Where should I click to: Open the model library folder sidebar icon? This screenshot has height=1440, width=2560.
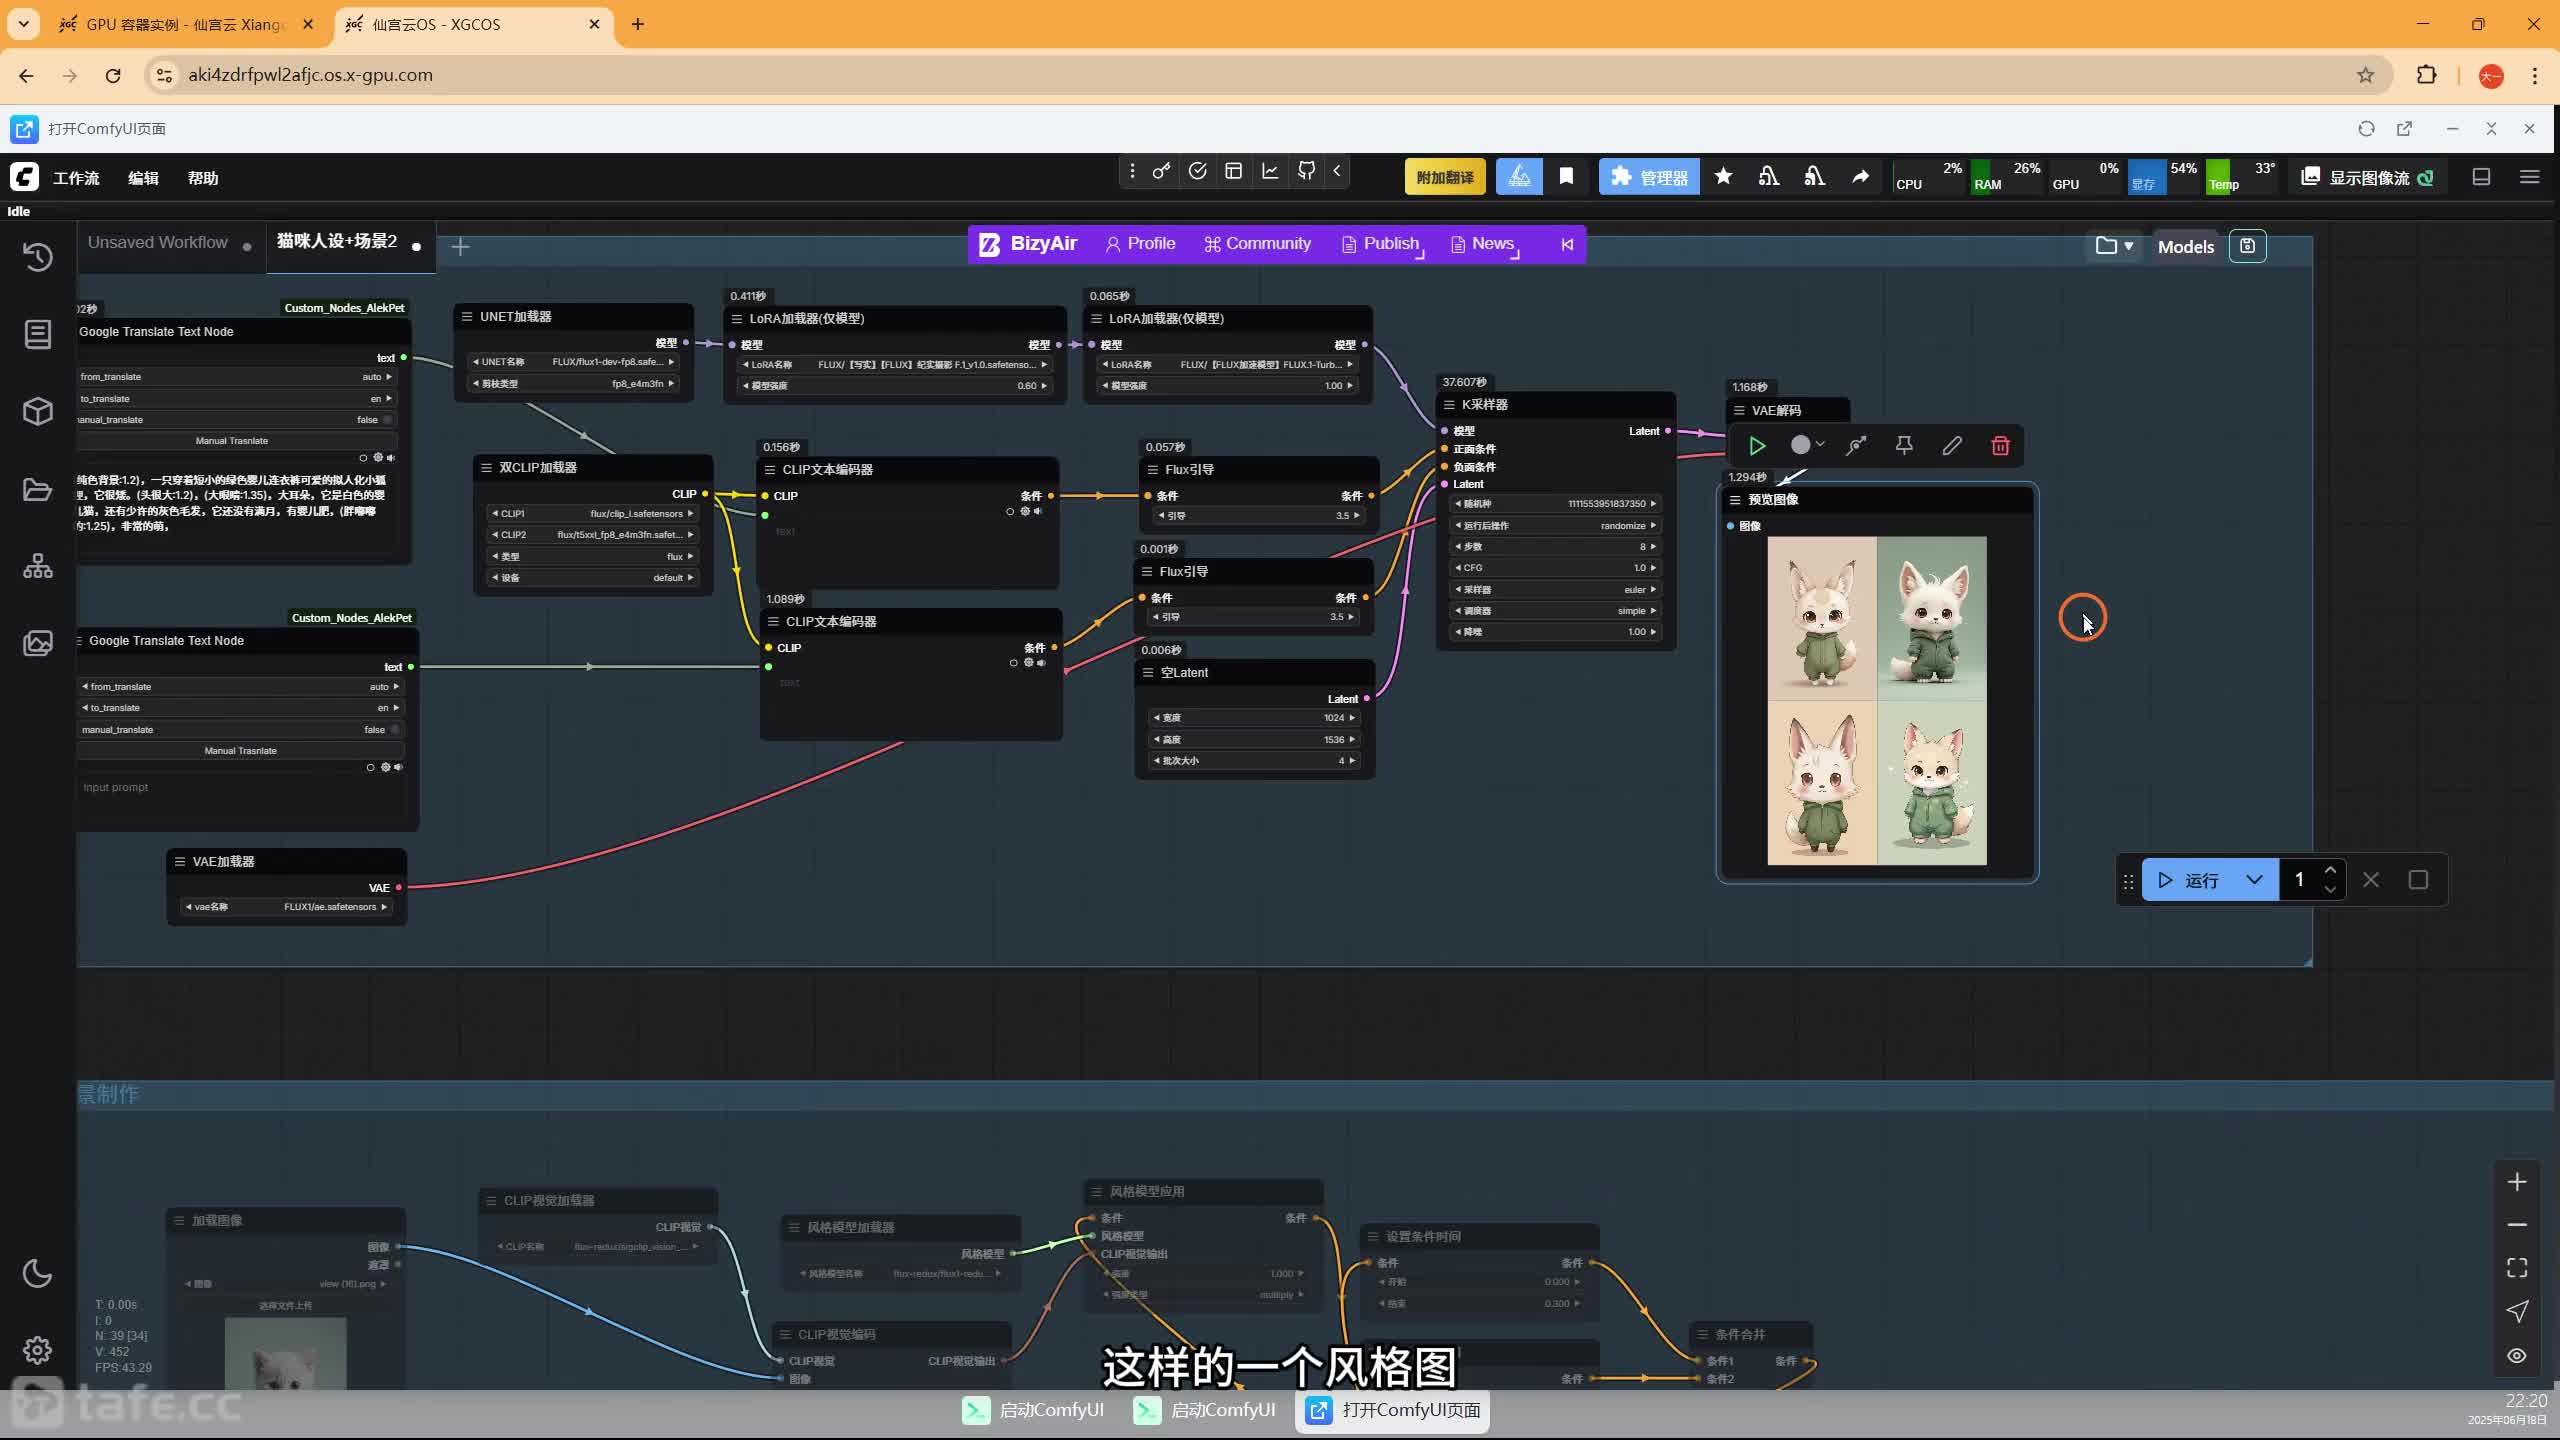(x=38, y=489)
